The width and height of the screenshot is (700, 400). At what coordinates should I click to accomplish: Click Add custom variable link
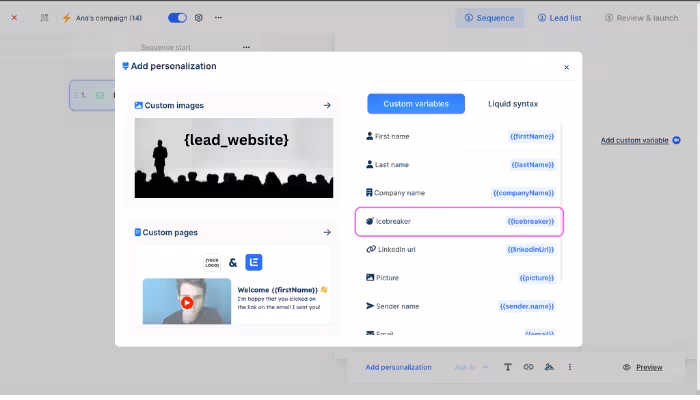pos(634,141)
